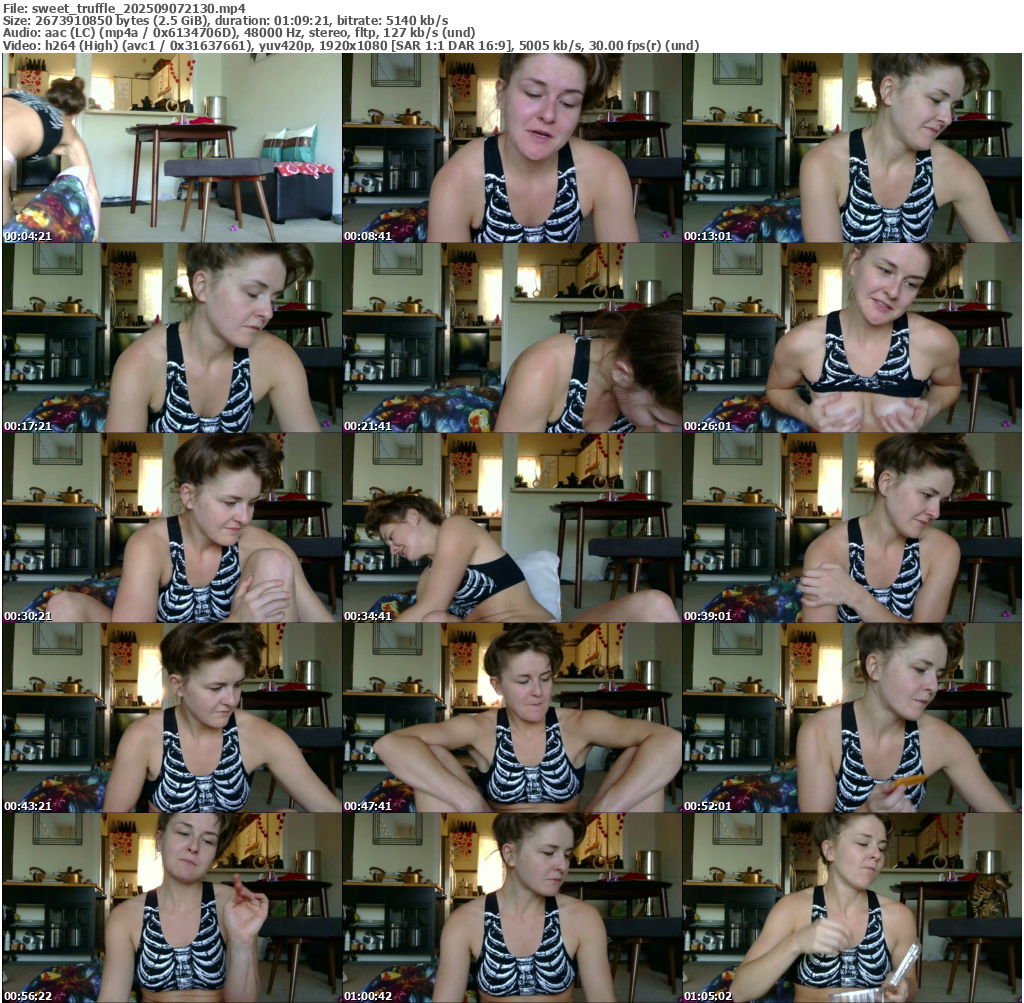1024x1003 pixels.
Task: Select the 00:13:01 video frame
Action: point(851,148)
